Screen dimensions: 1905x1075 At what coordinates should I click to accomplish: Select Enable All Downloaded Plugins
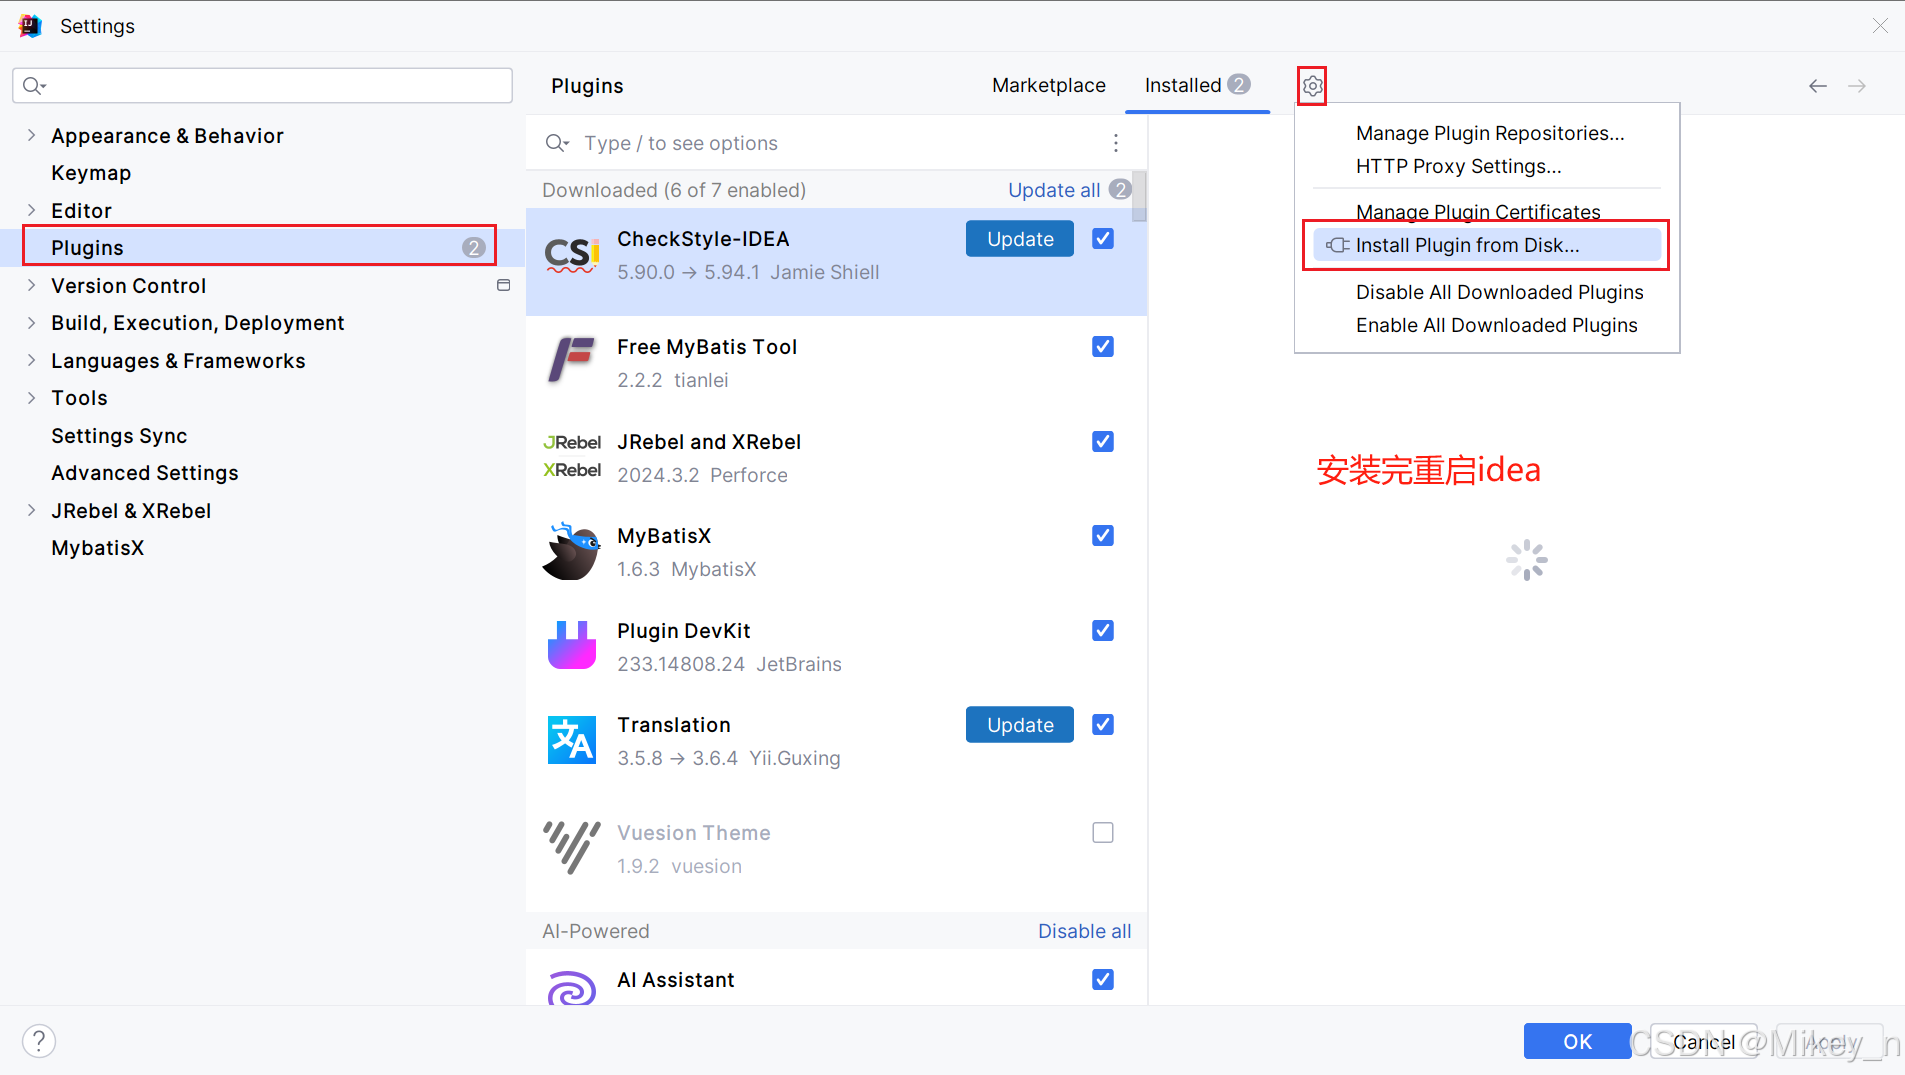click(1496, 325)
